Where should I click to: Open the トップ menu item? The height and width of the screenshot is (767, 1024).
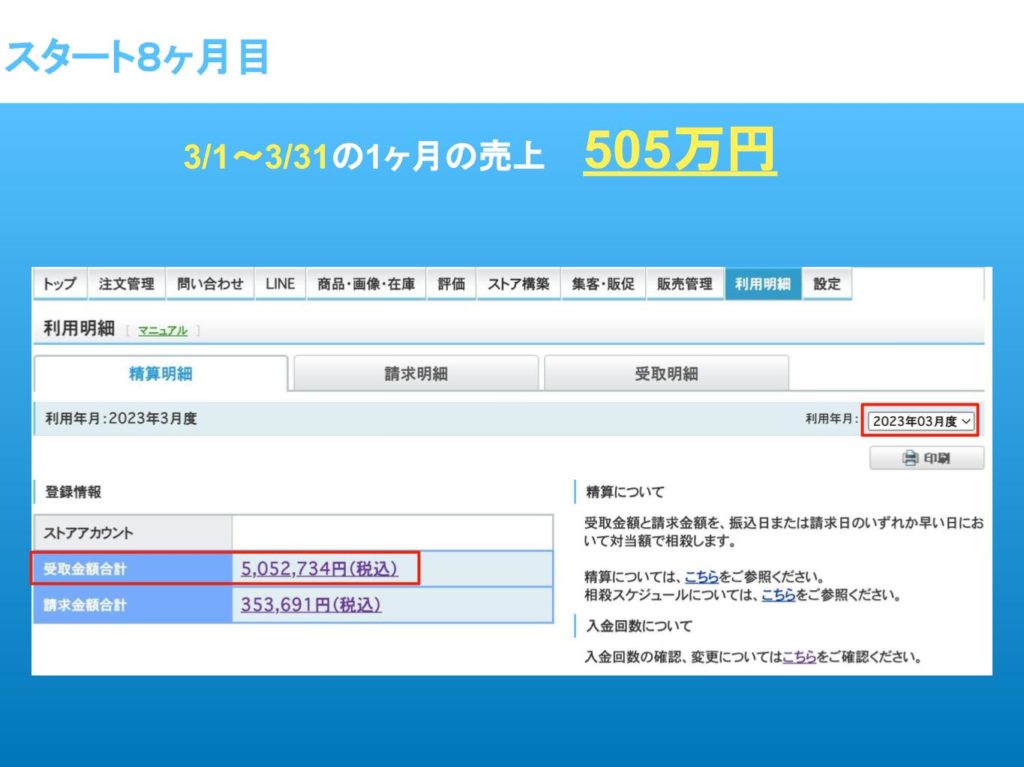click(x=60, y=284)
